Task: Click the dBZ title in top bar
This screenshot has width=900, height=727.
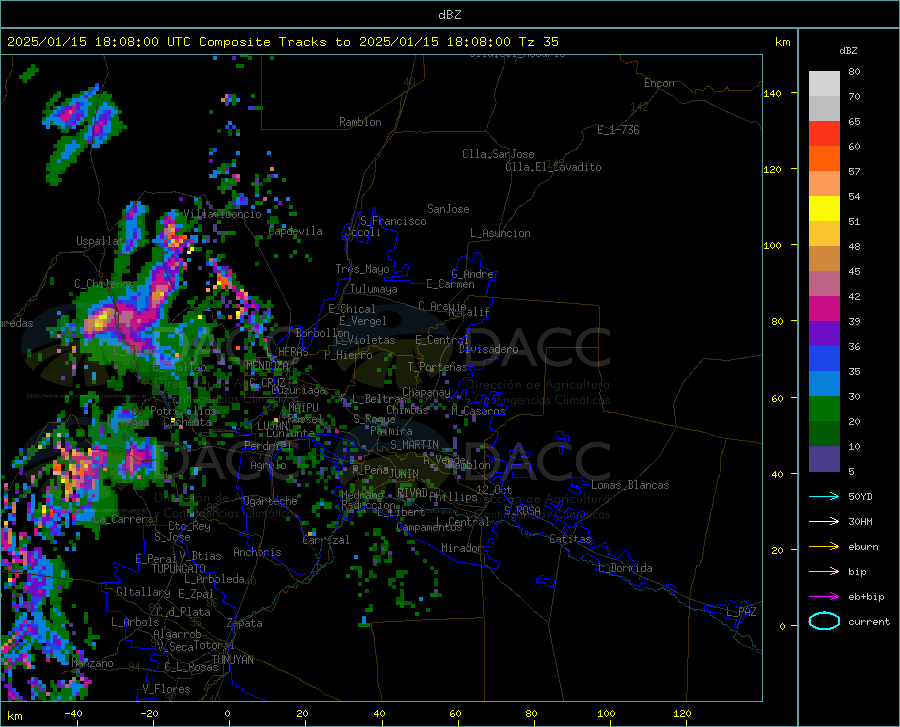Action: point(449,15)
